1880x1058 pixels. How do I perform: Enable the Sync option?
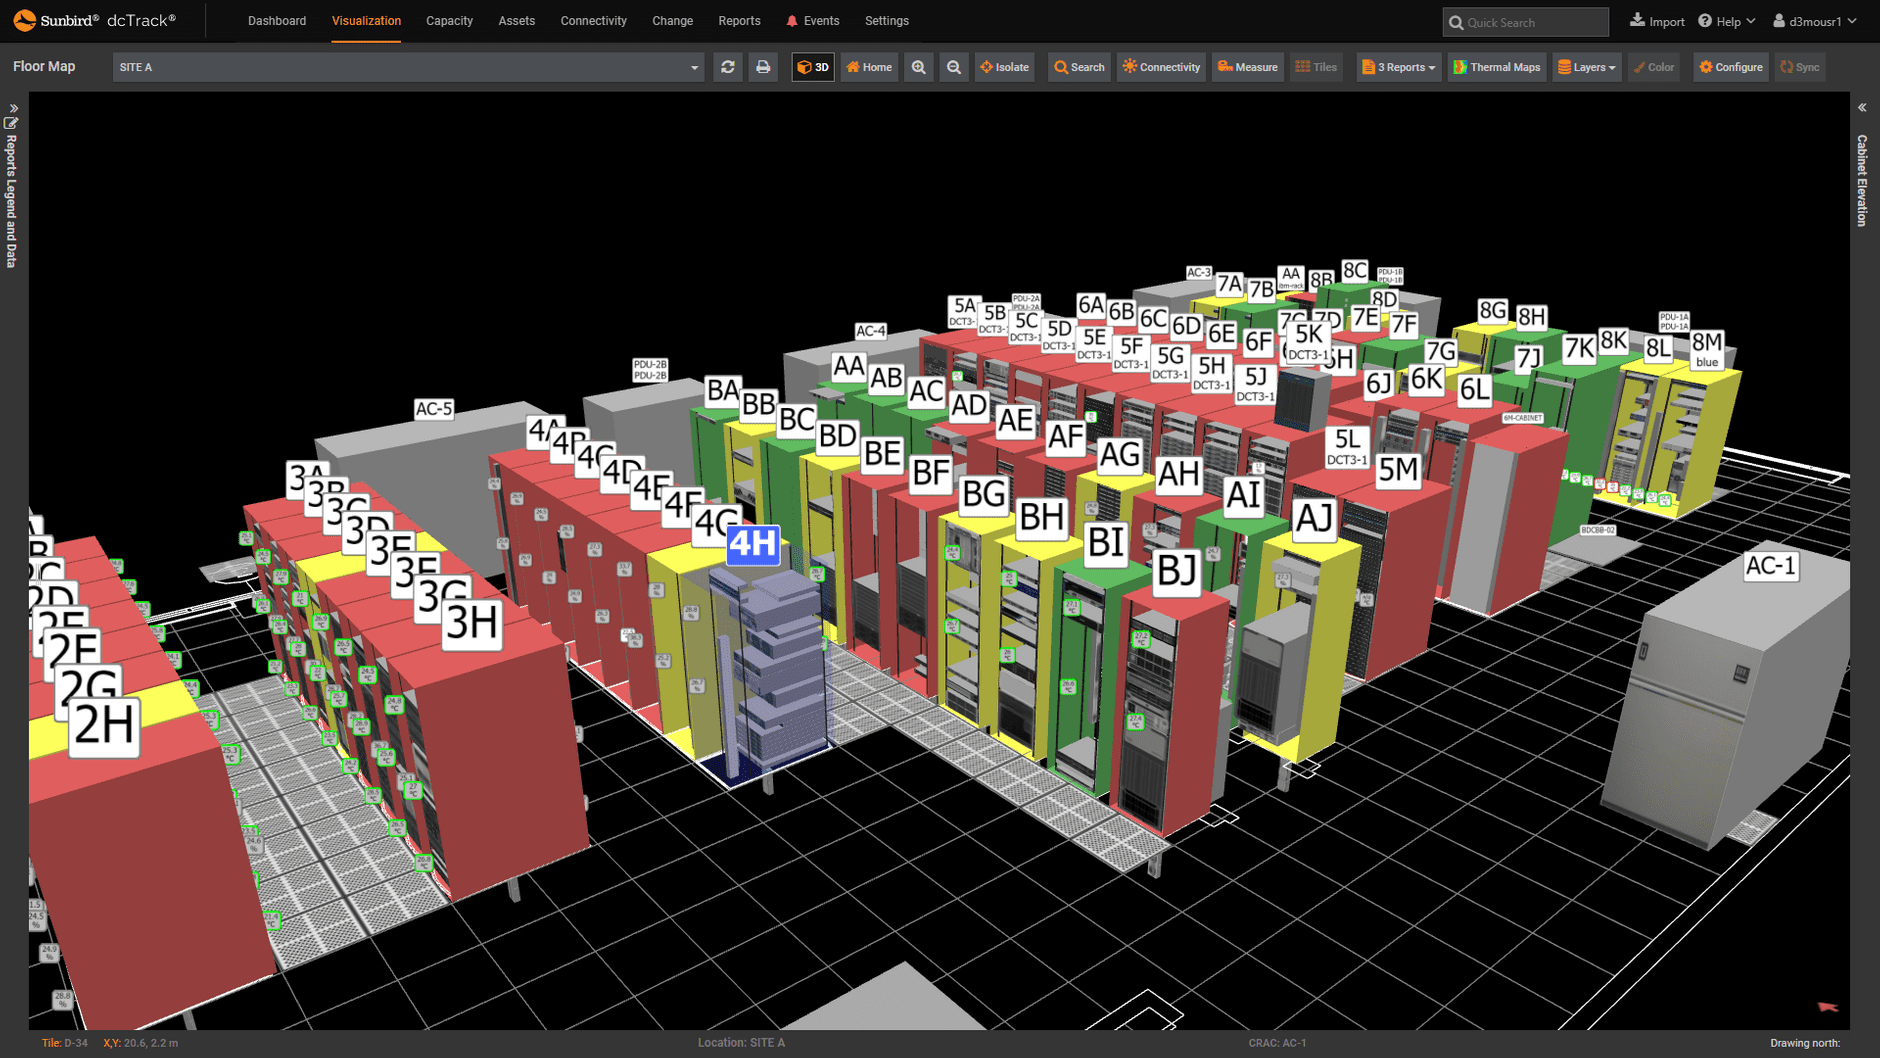(1799, 67)
